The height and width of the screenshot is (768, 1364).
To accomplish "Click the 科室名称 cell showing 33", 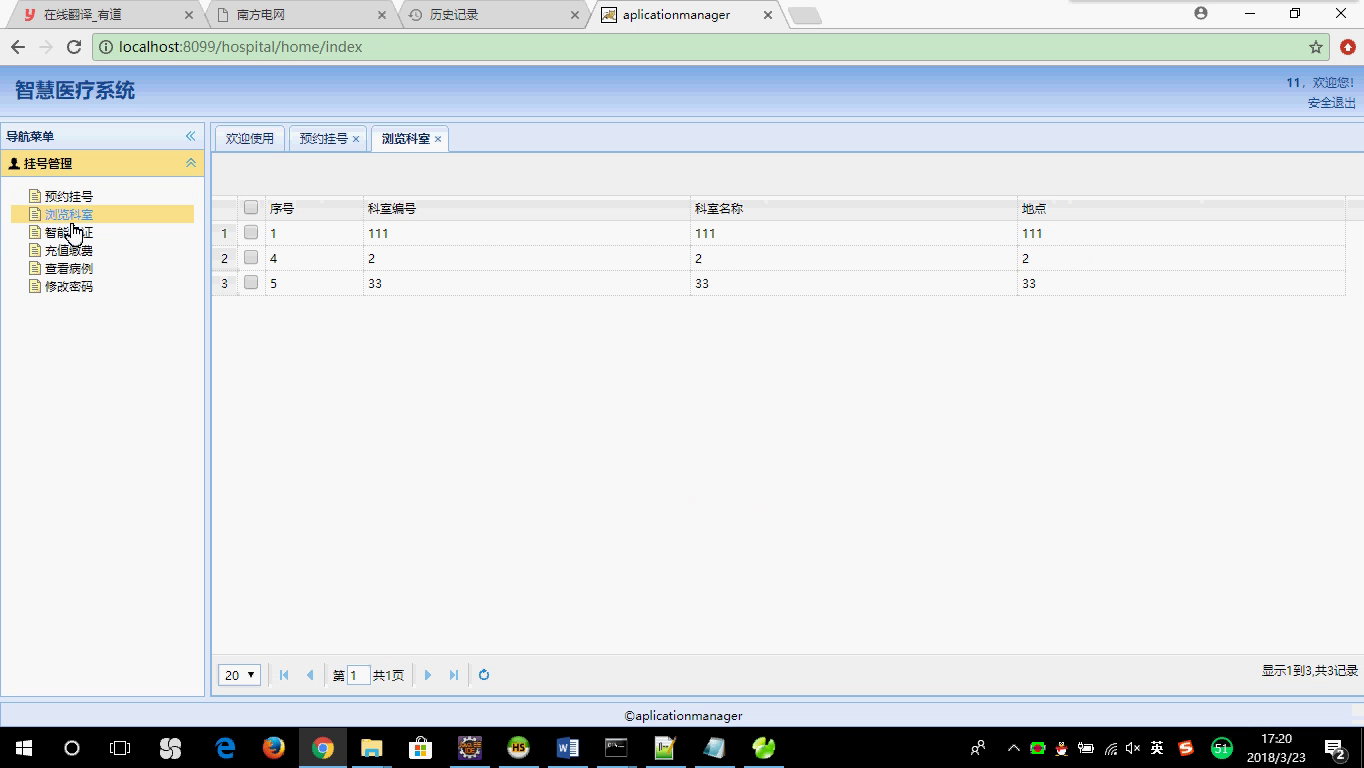I will click(x=854, y=283).
